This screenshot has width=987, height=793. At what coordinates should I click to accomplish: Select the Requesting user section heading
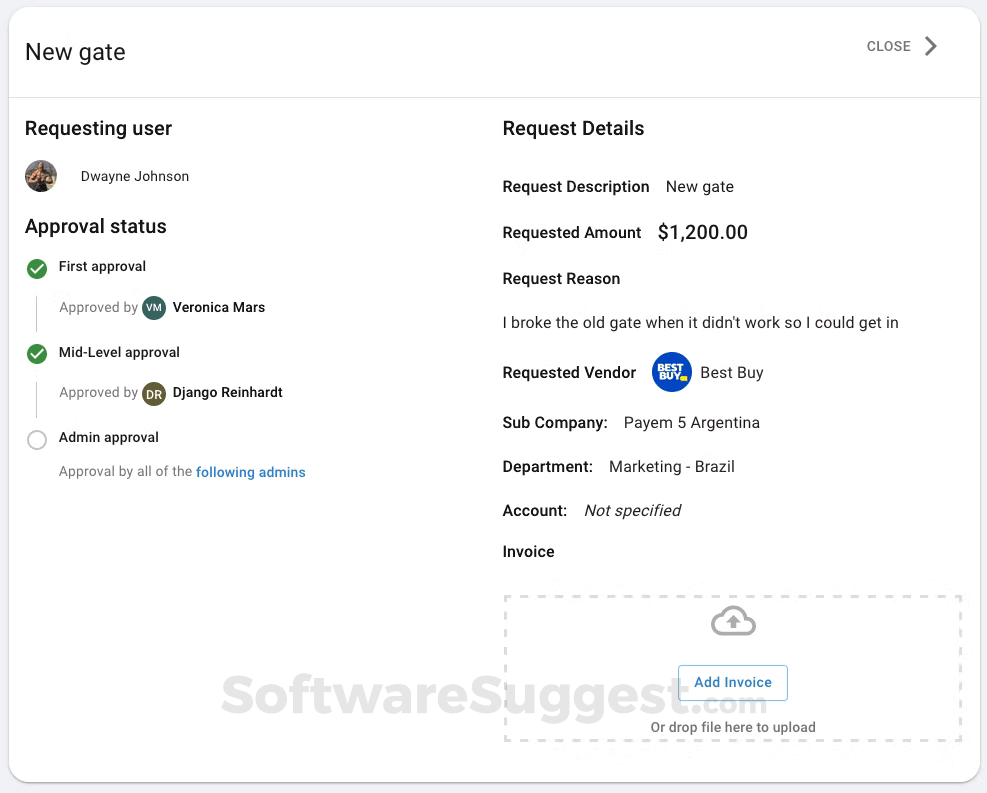point(98,128)
